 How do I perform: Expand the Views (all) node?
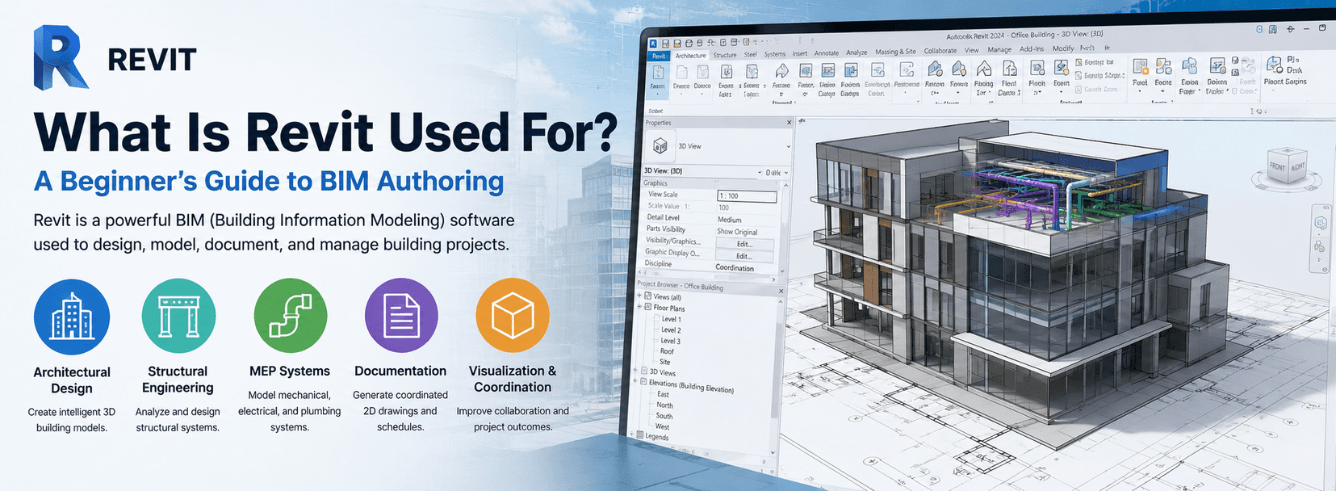(x=638, y=297)
